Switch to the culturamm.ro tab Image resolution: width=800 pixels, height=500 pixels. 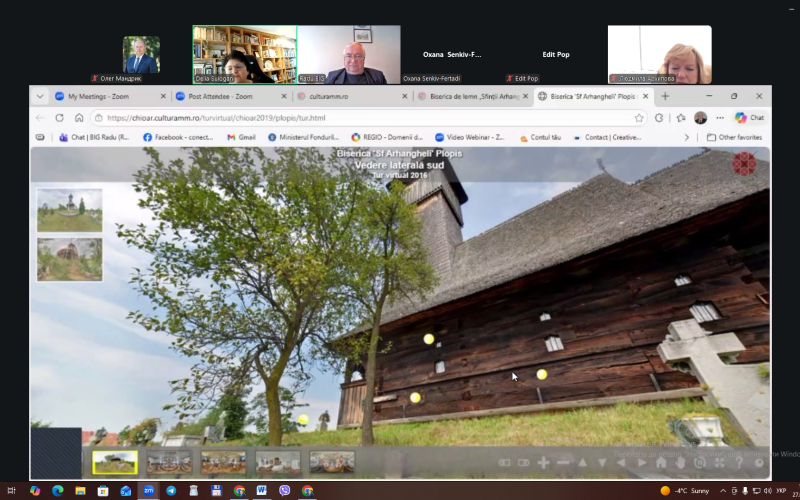pyautogui.click(x=350, y=96)
